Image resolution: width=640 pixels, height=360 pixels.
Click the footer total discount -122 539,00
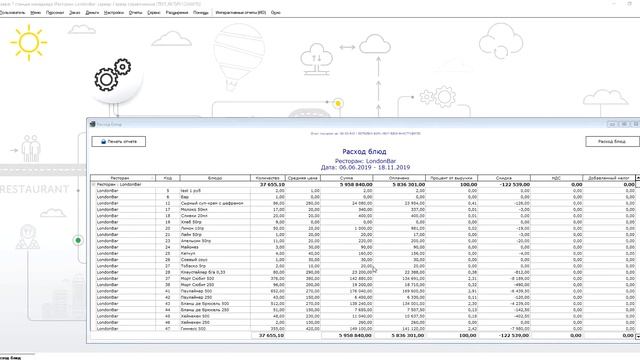tap(513, 336)
